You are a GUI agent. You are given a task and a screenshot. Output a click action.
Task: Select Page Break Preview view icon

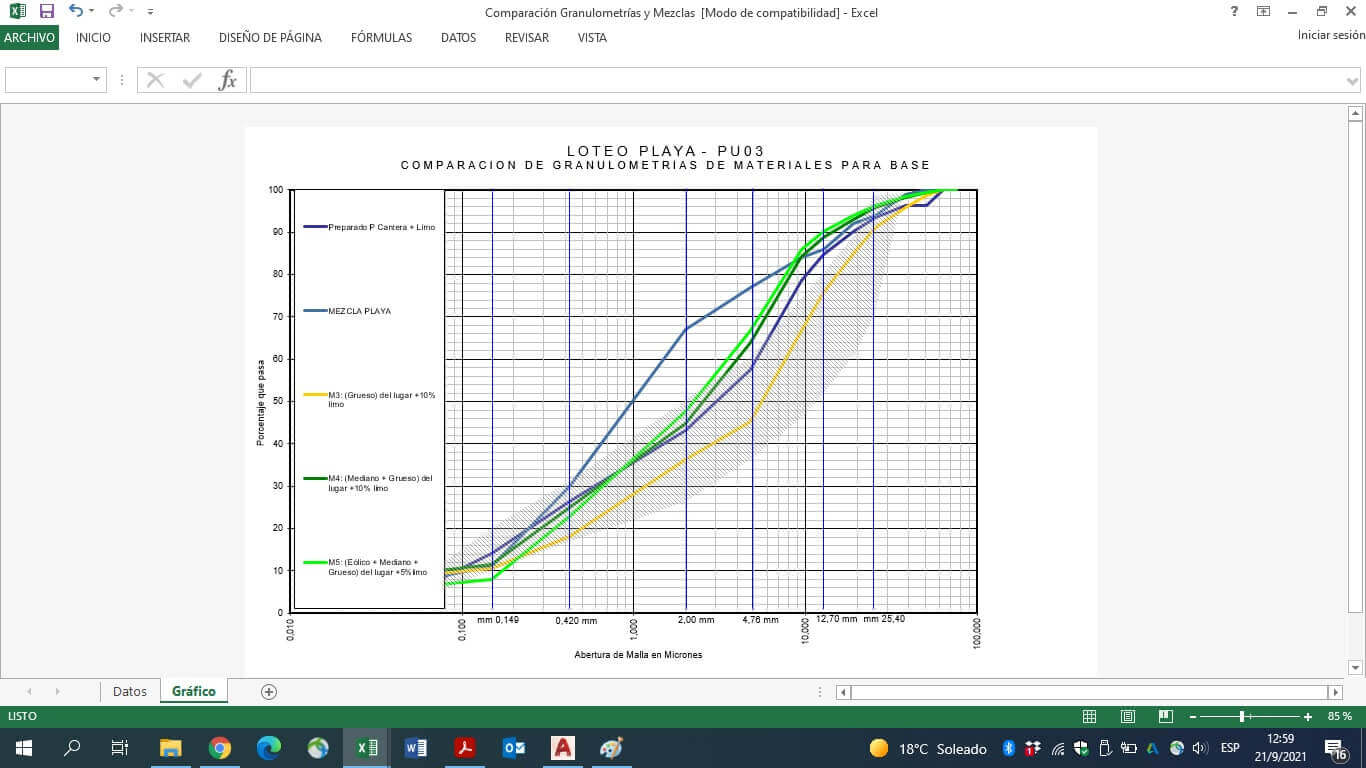1165,717
